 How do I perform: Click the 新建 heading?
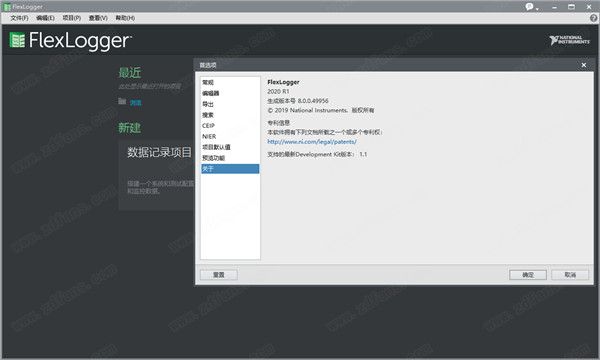click(129, 127)
